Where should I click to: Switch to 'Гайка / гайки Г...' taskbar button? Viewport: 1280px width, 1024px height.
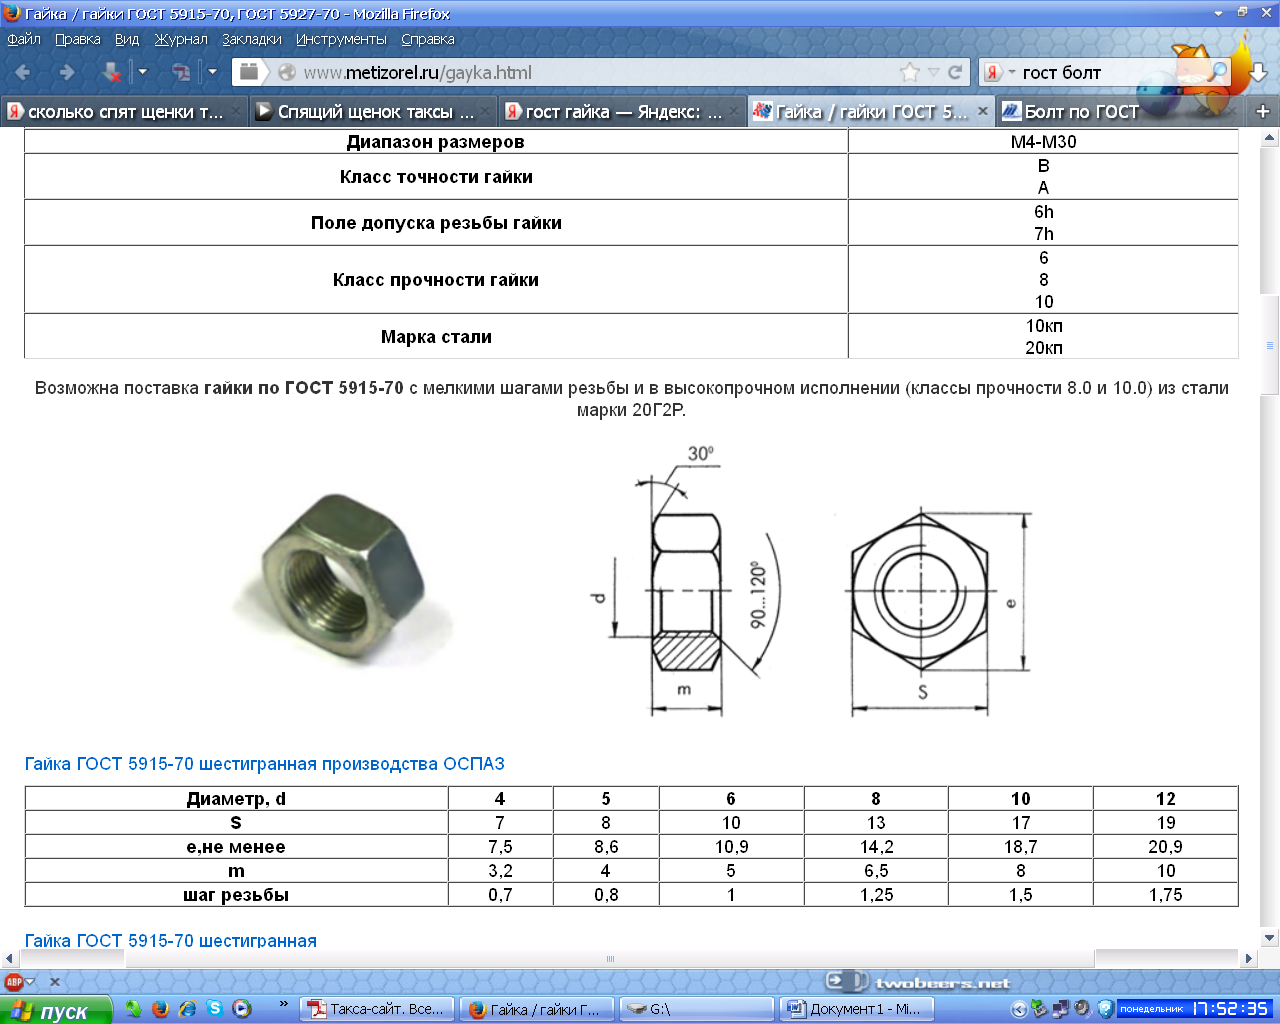536,1010
